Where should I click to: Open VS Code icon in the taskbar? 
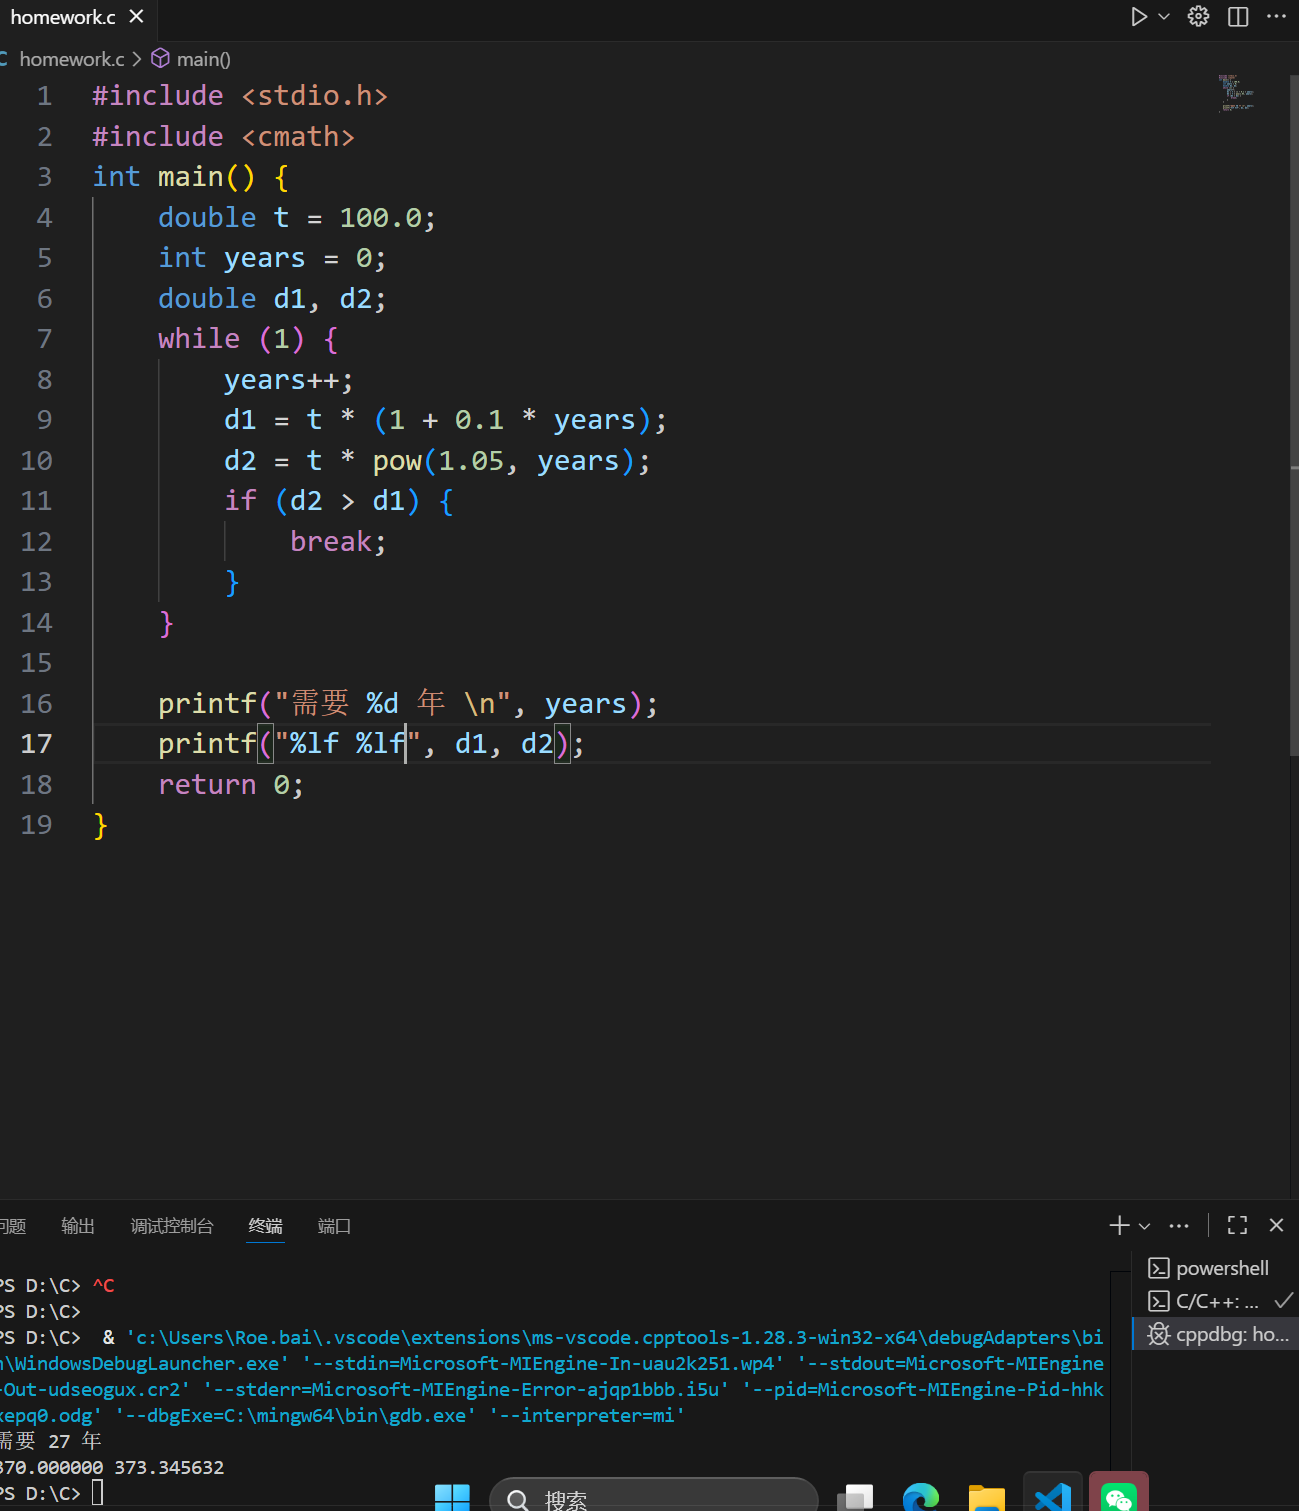tap(1052, 1496)
